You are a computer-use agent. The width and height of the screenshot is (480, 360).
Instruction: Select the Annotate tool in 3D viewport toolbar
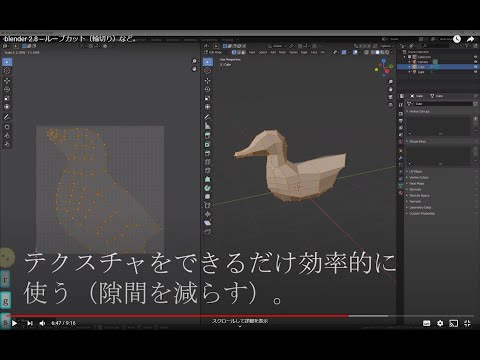[x=207, y=117]
